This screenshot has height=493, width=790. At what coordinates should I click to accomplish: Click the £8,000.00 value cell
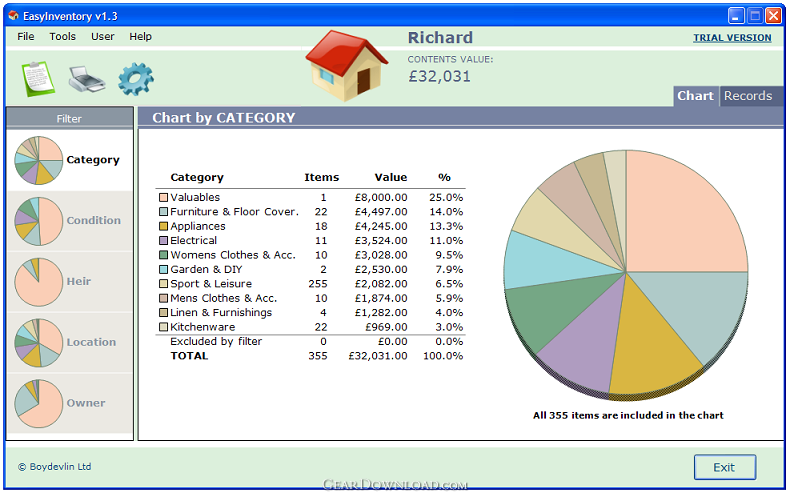[381, 197]
